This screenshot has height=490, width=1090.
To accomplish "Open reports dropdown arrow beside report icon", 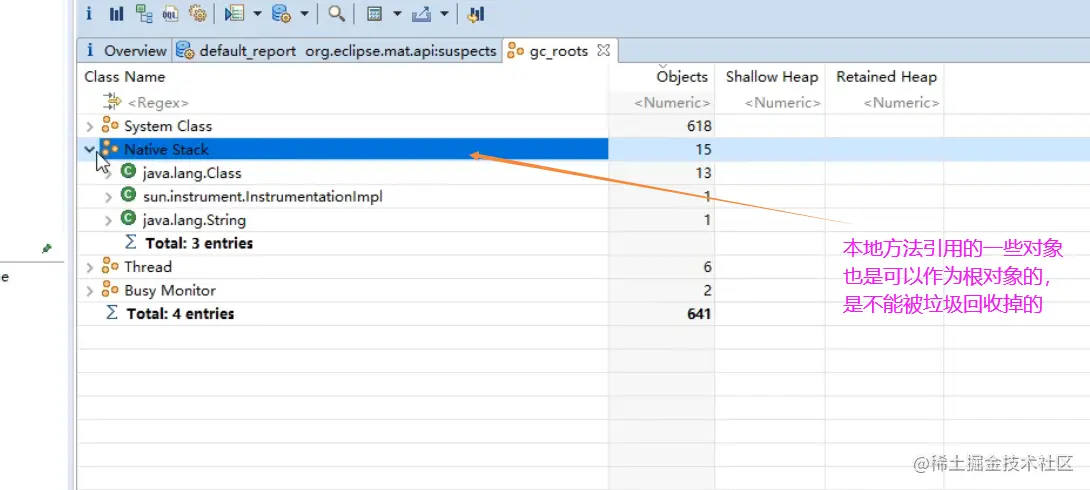I will 257,14.
